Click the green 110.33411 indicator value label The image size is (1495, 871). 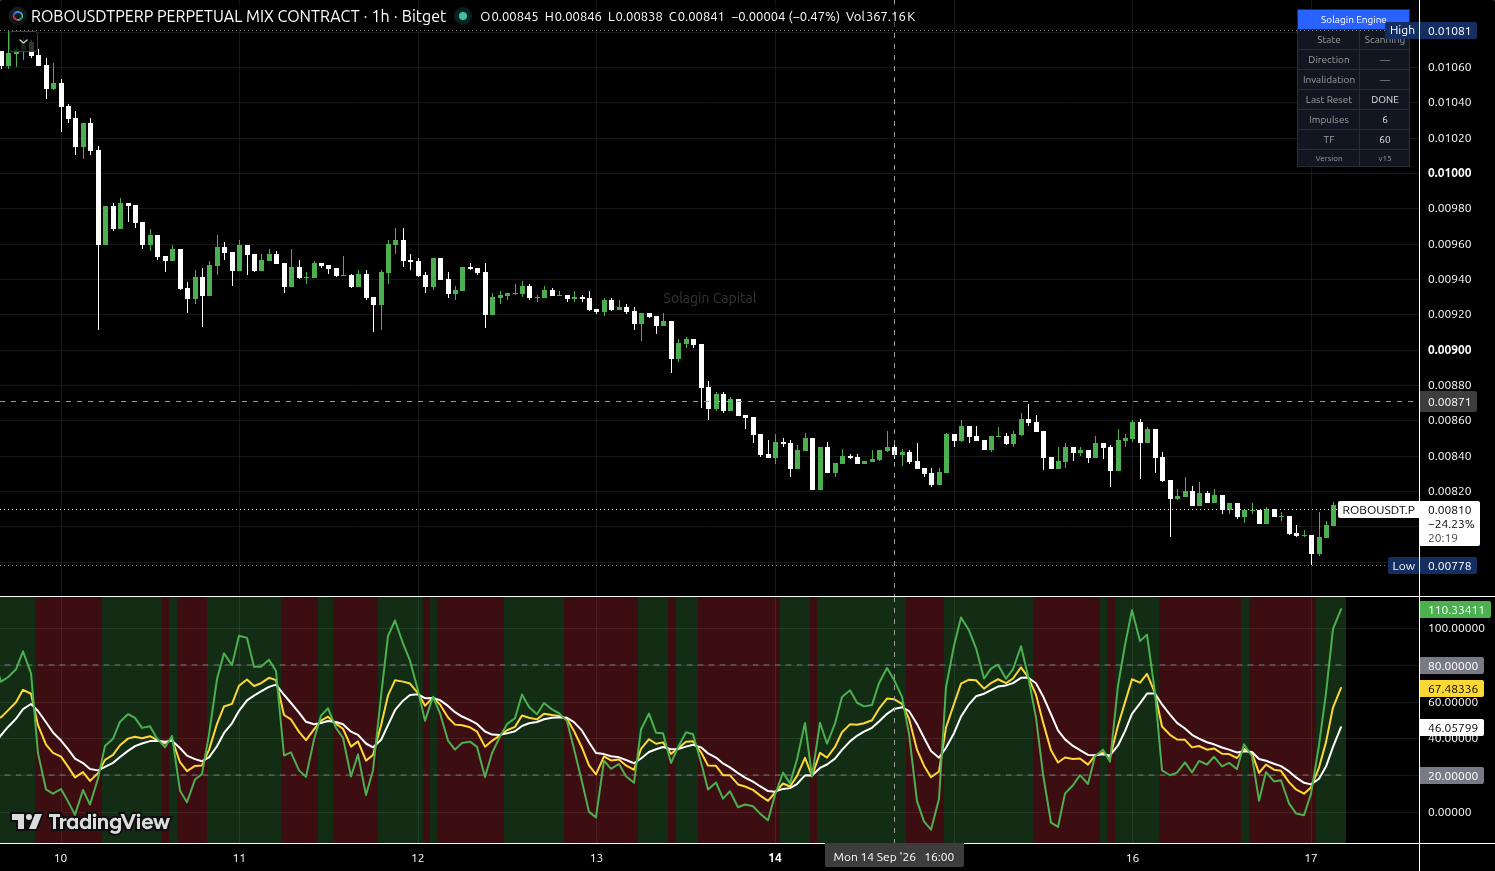pos(1454,610)
